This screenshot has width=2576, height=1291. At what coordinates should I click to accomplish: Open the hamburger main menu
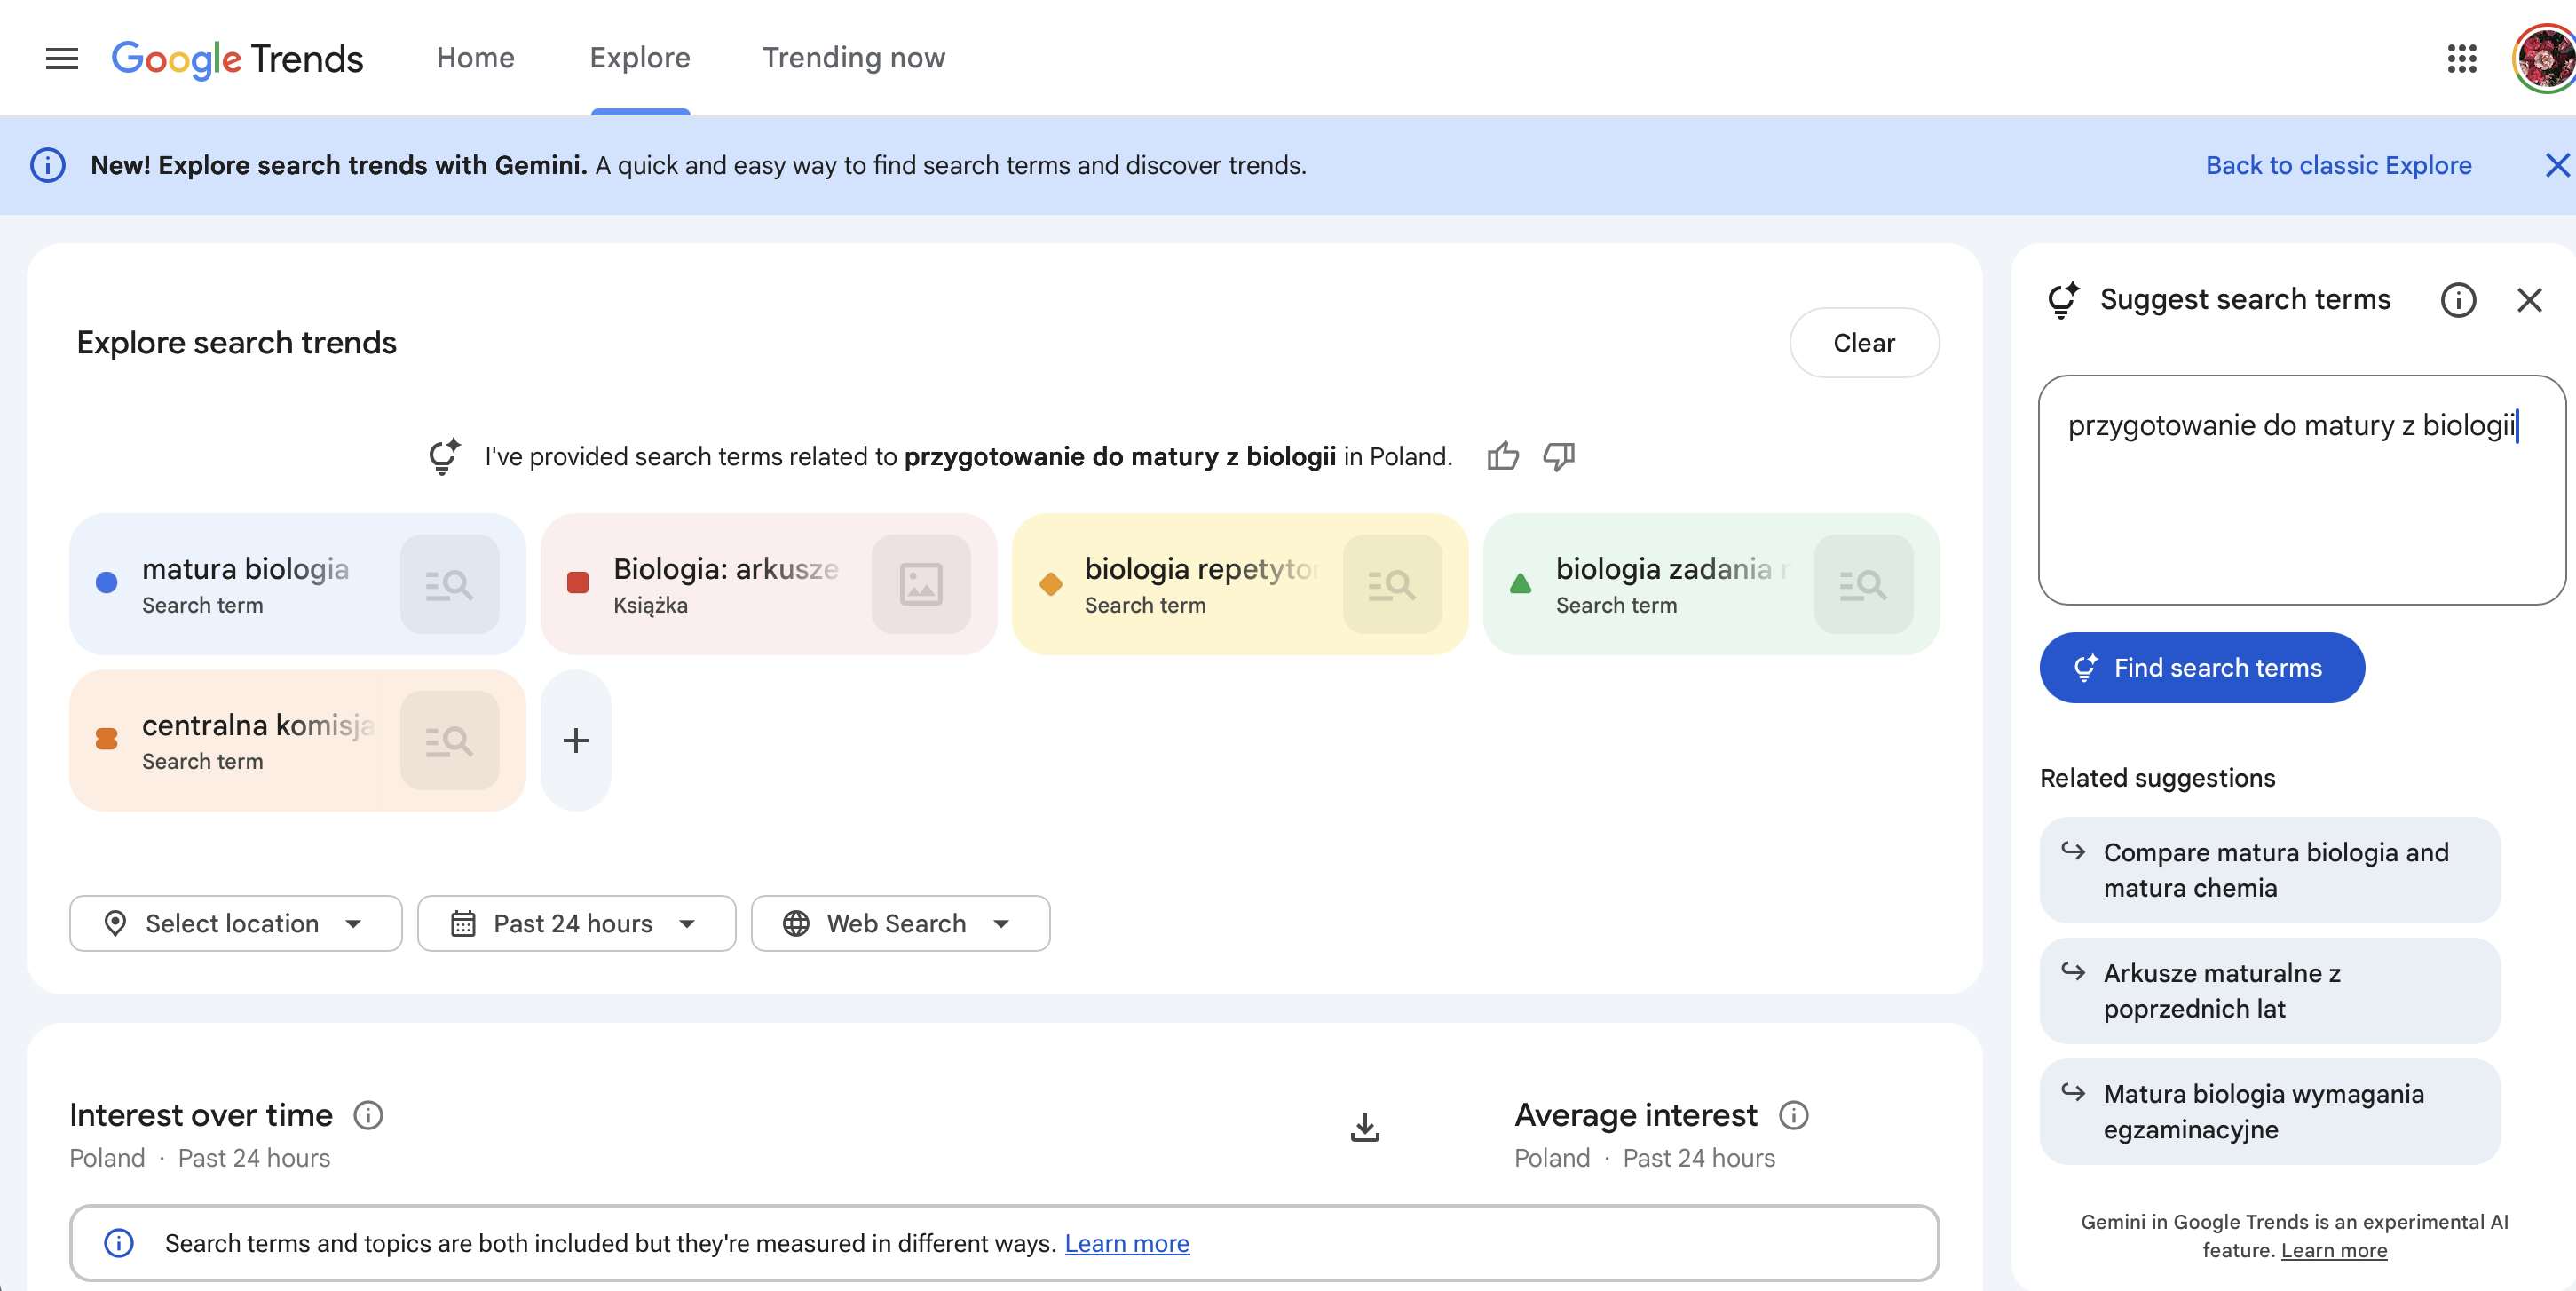(x=62, y=58)
